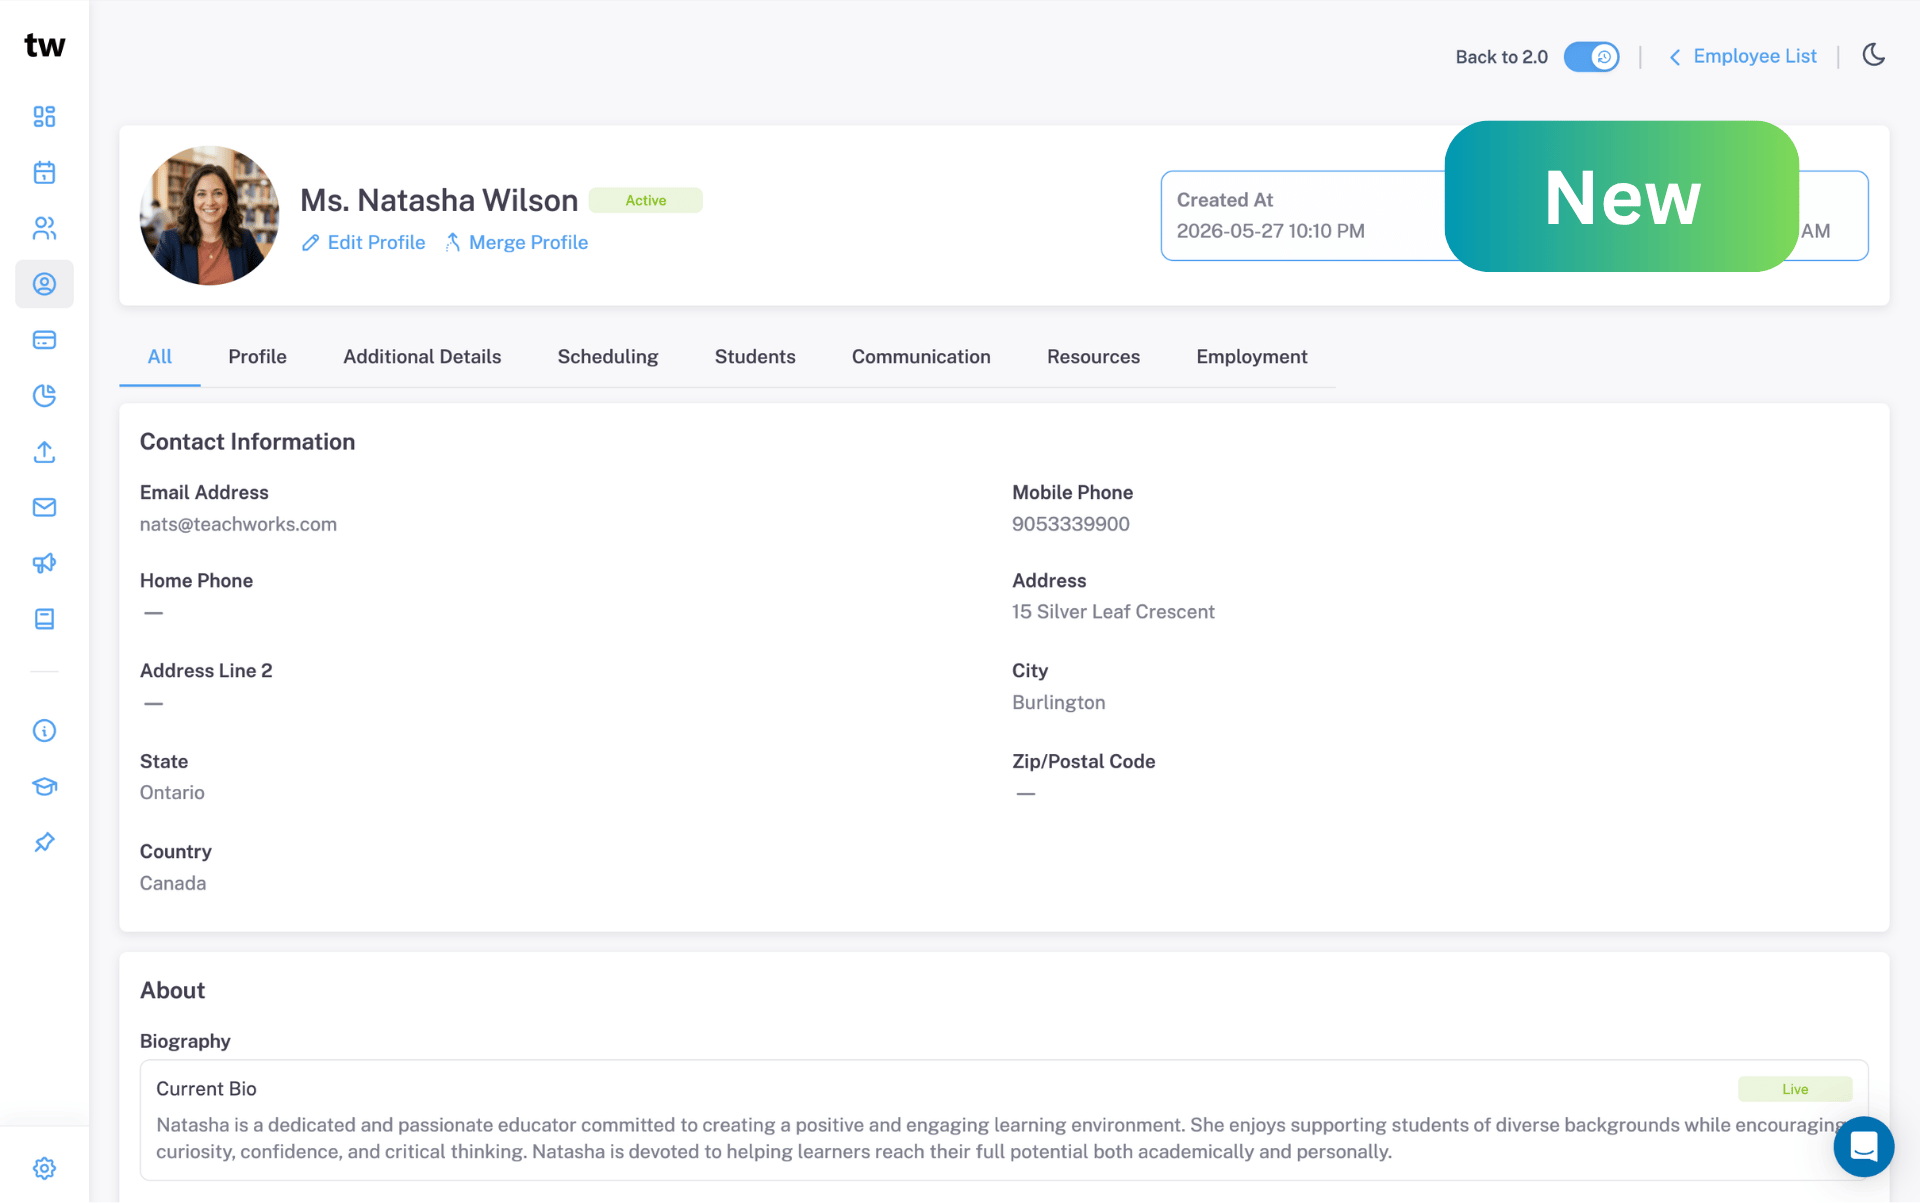Open the Resources tab
Screen dimensions: 1920x1203
pos(1093,357)
